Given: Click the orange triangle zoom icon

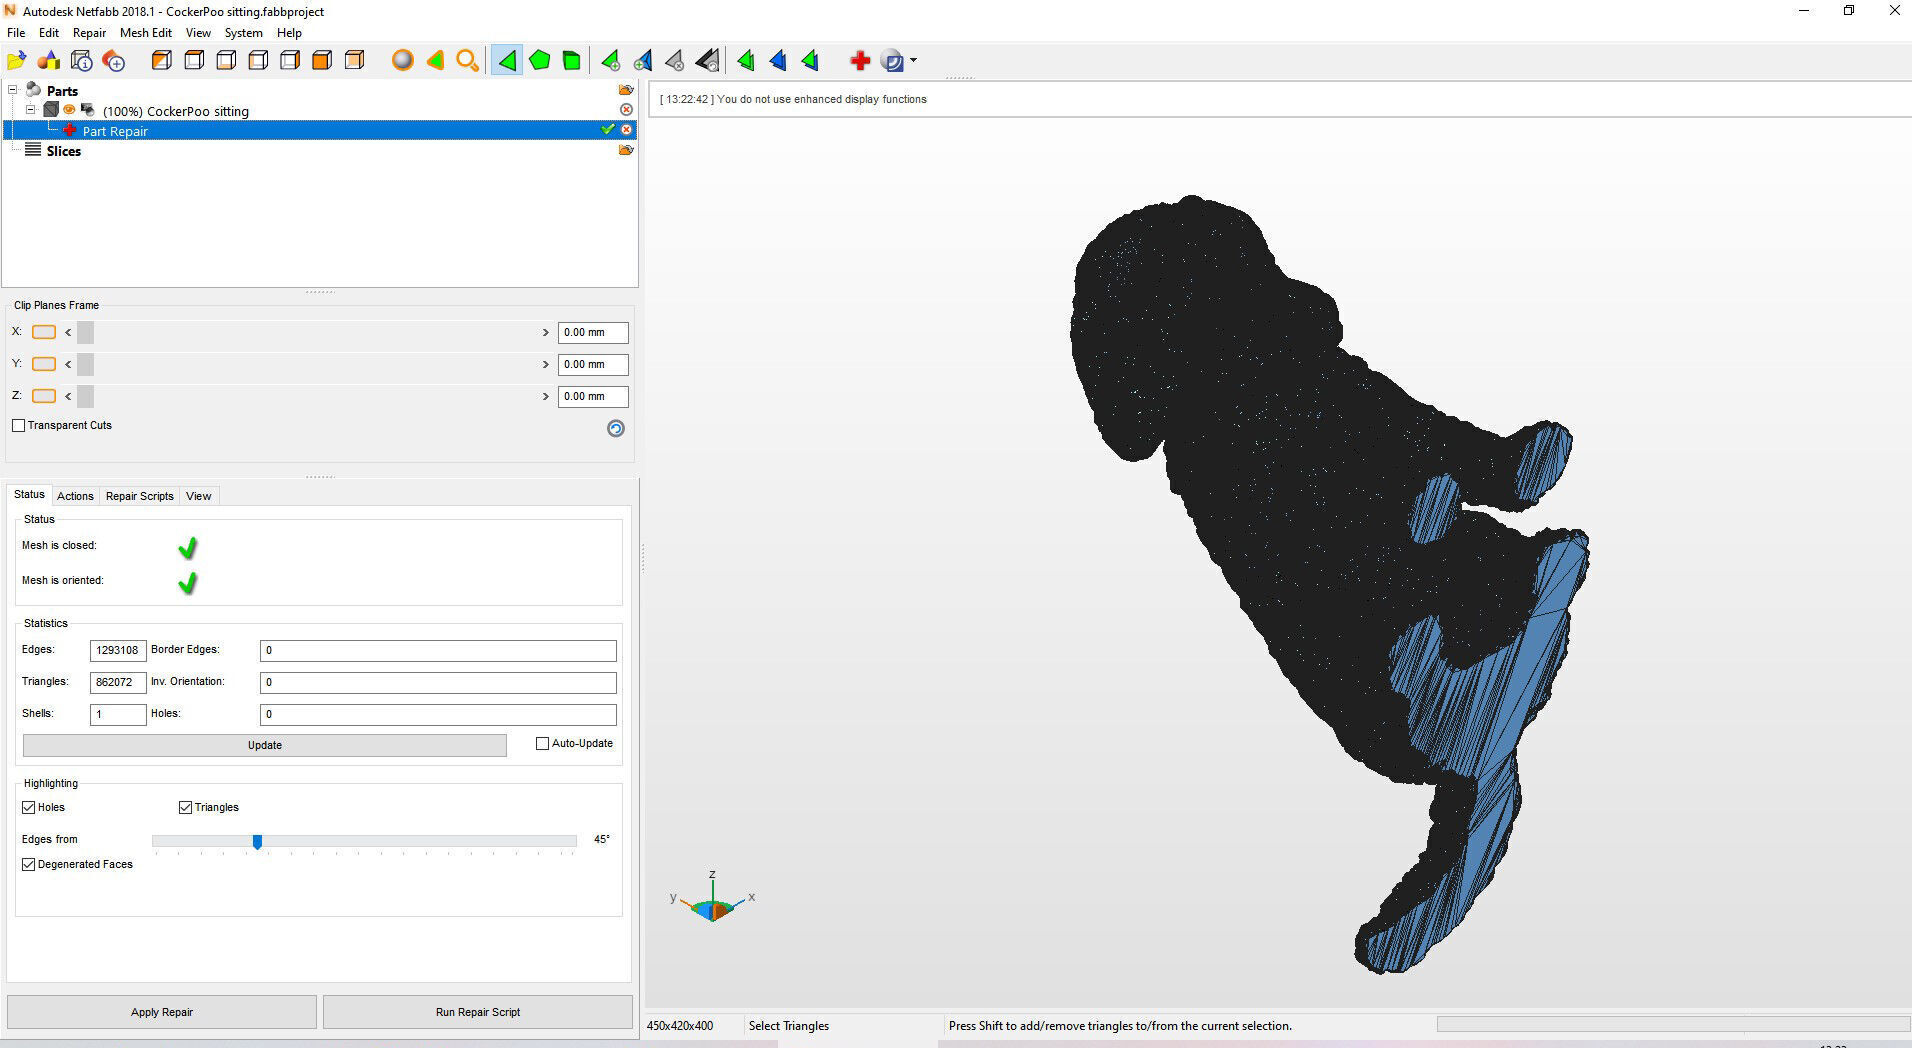Looking at the screenshot, I should pyautogui.click(x=435, y=61).
